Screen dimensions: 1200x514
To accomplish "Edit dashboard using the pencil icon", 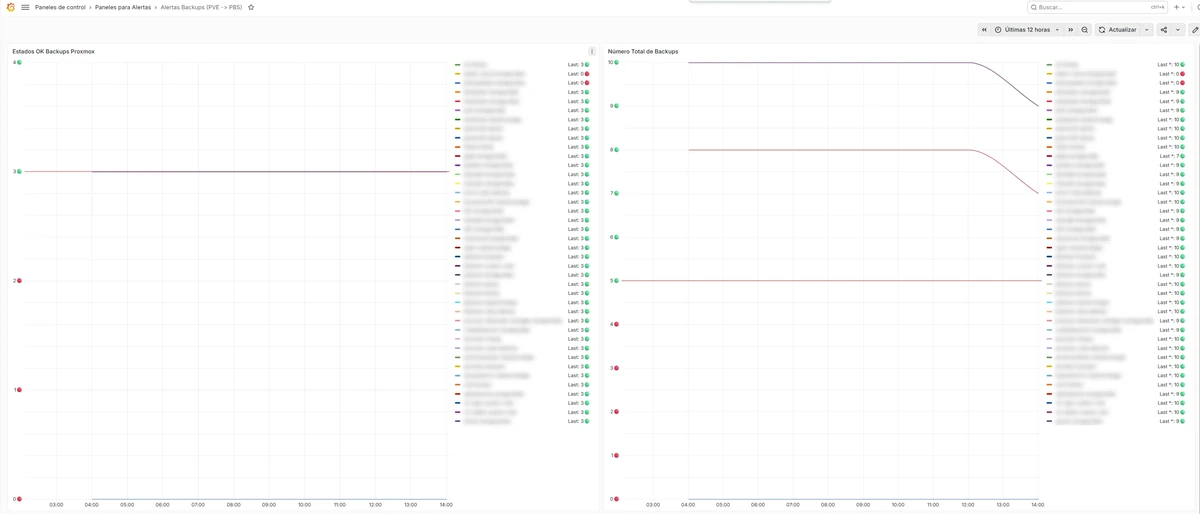I will (1195, 30).
